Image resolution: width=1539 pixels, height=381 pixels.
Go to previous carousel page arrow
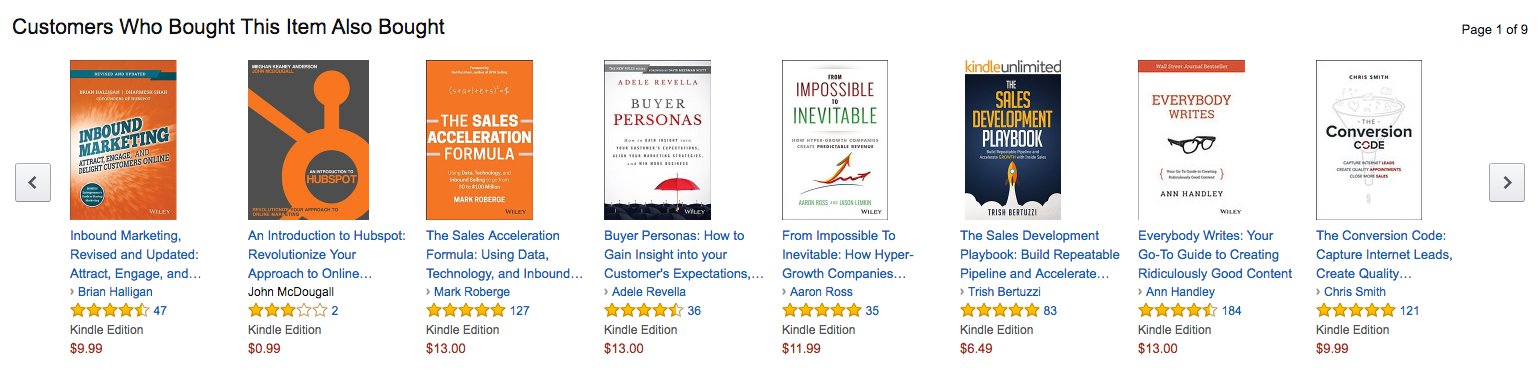(x=33, y=182)
